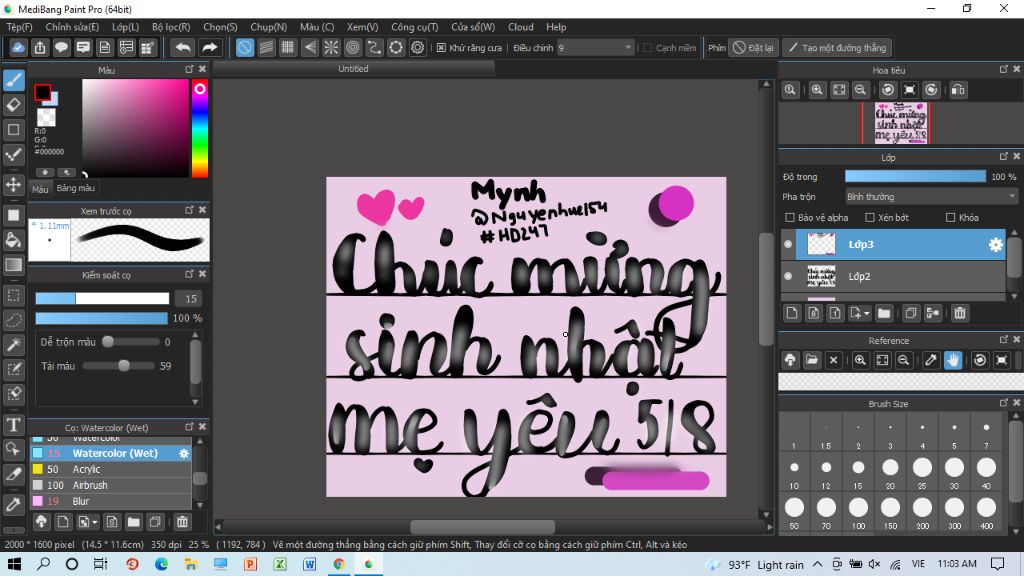Click the Độ trong layer opacity slider
Image resolution: width=1024 pixels, height=576 pixels.
click(x=915, y=176)
